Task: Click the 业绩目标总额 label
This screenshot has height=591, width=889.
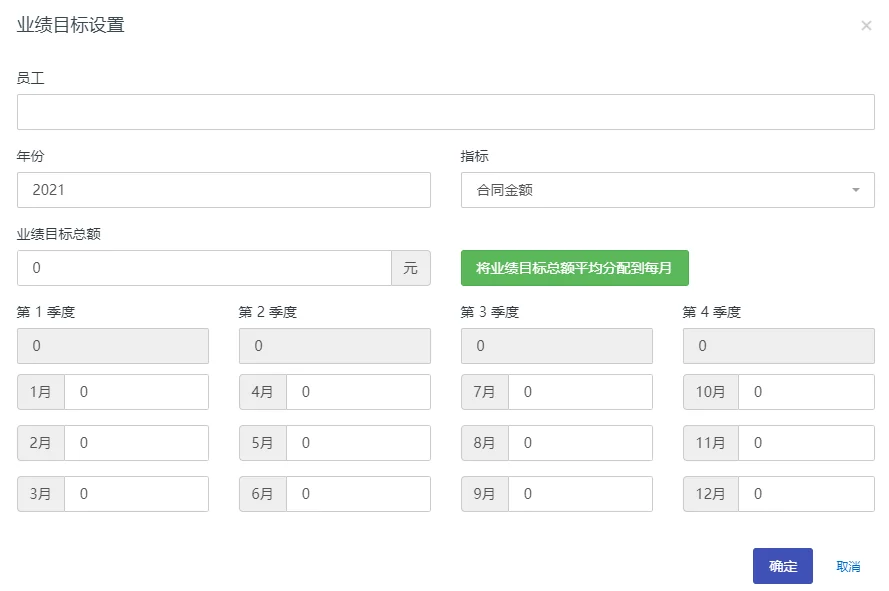Action: tap(59, 234)
